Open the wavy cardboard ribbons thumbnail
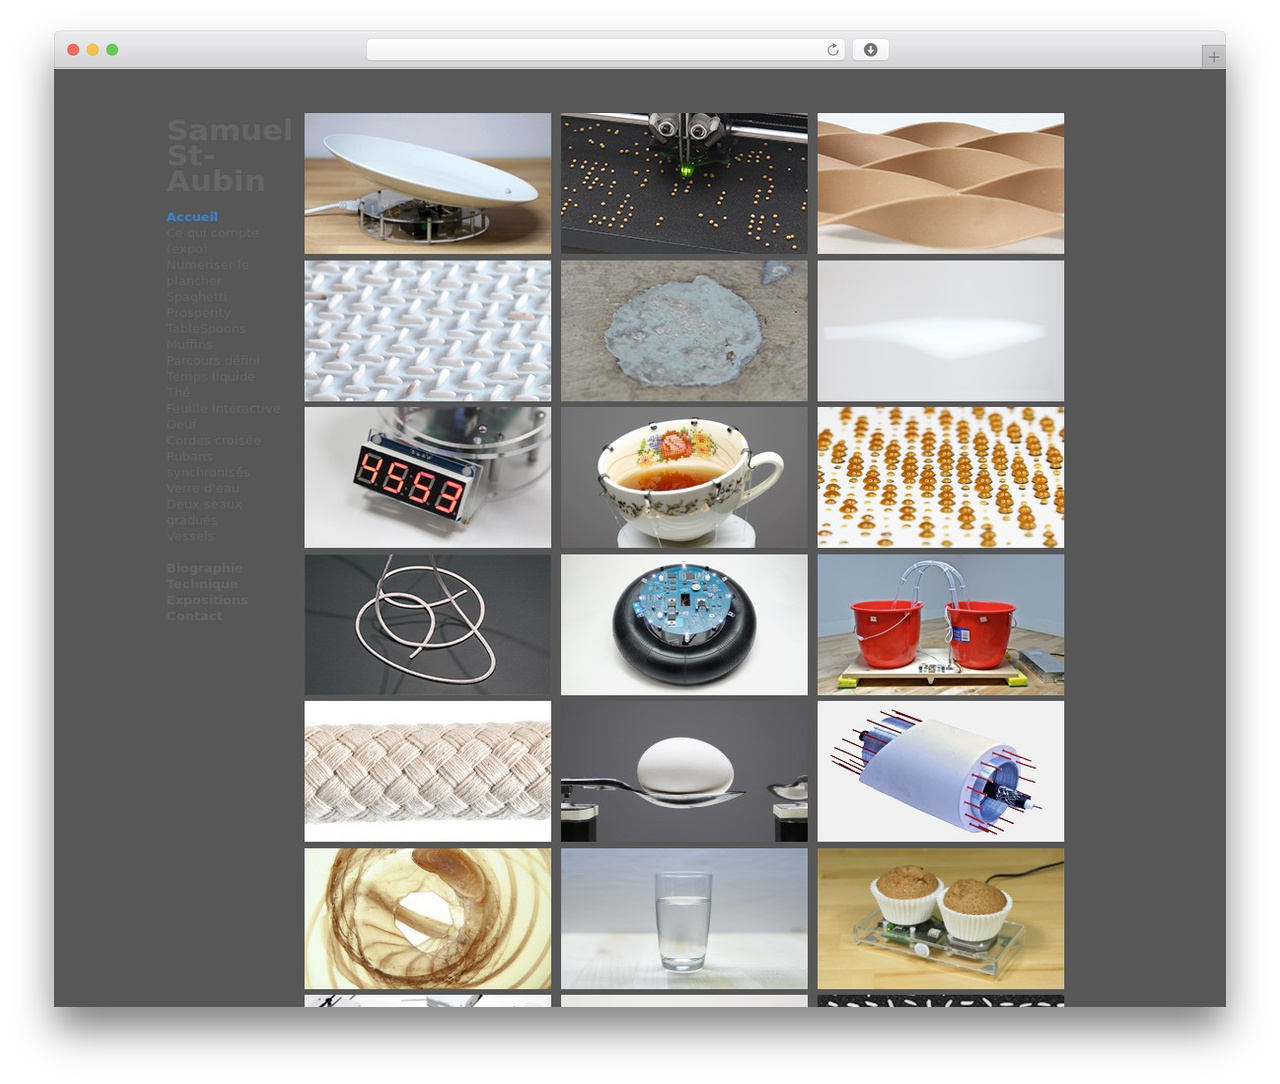Image resolution: width=1280 pixels, height=1084 pixels. tap(941, 183)
